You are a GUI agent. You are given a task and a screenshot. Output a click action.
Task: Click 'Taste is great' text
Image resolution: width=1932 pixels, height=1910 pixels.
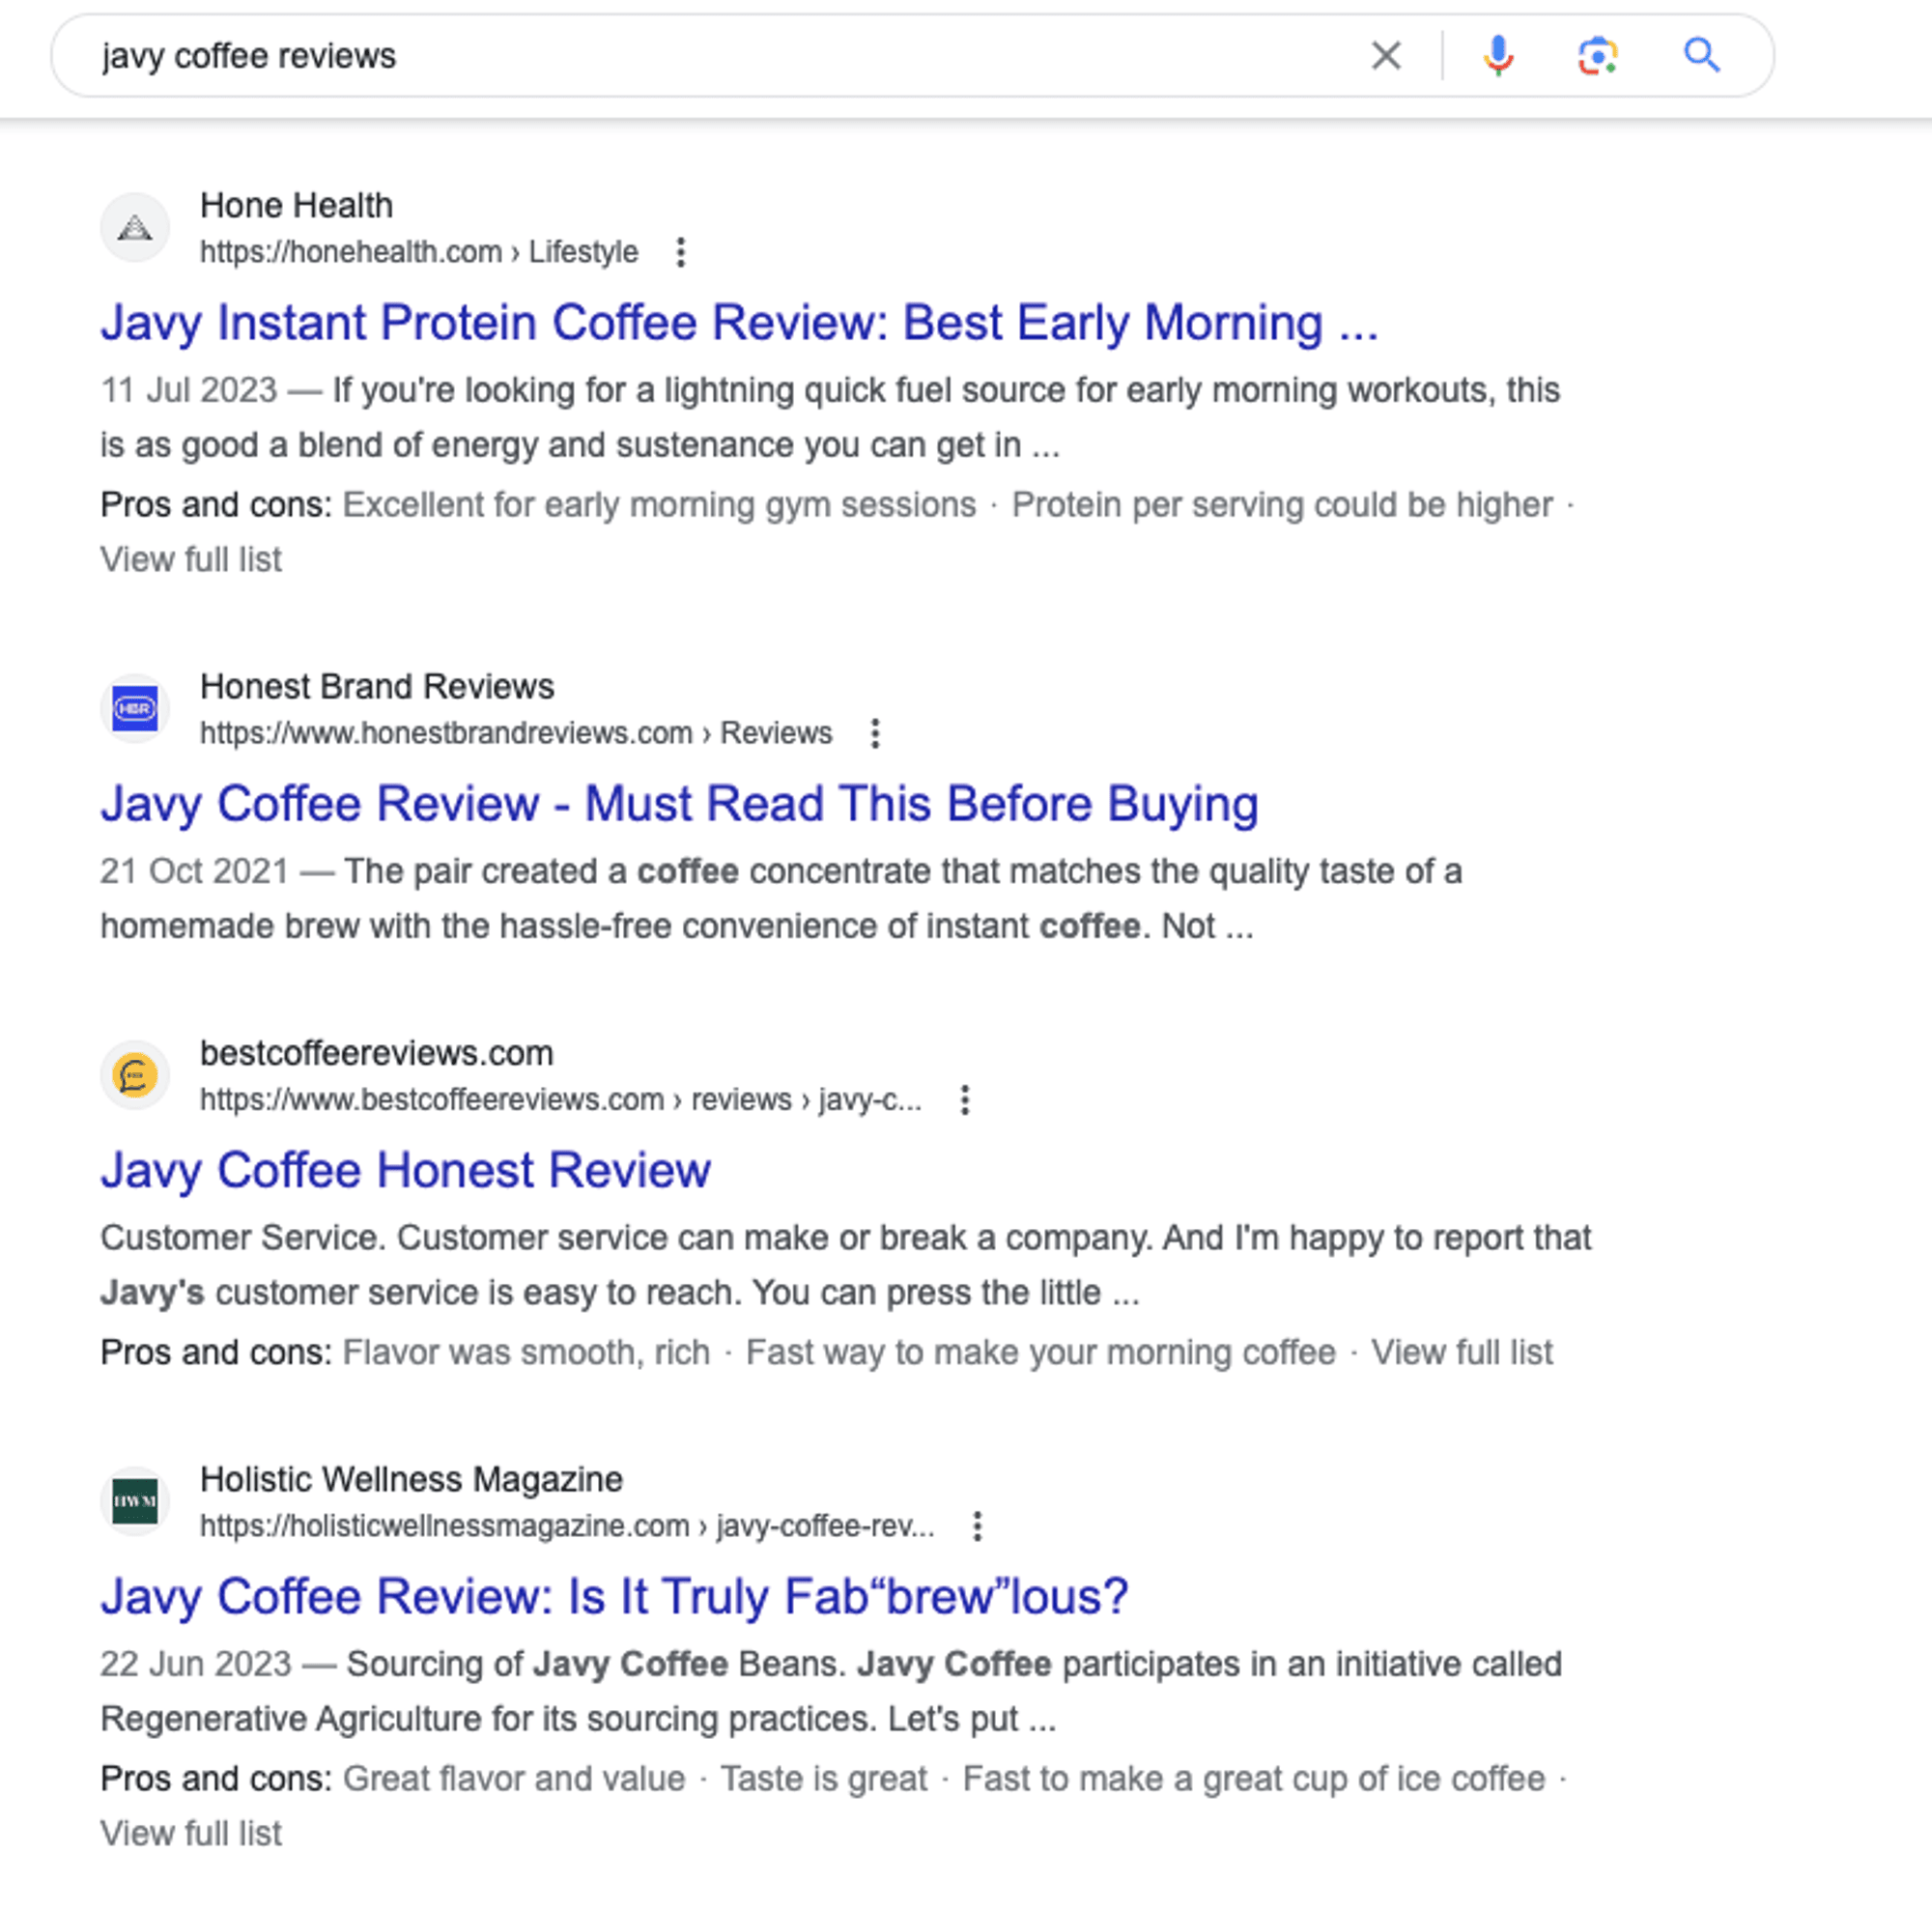[824, 1778]
